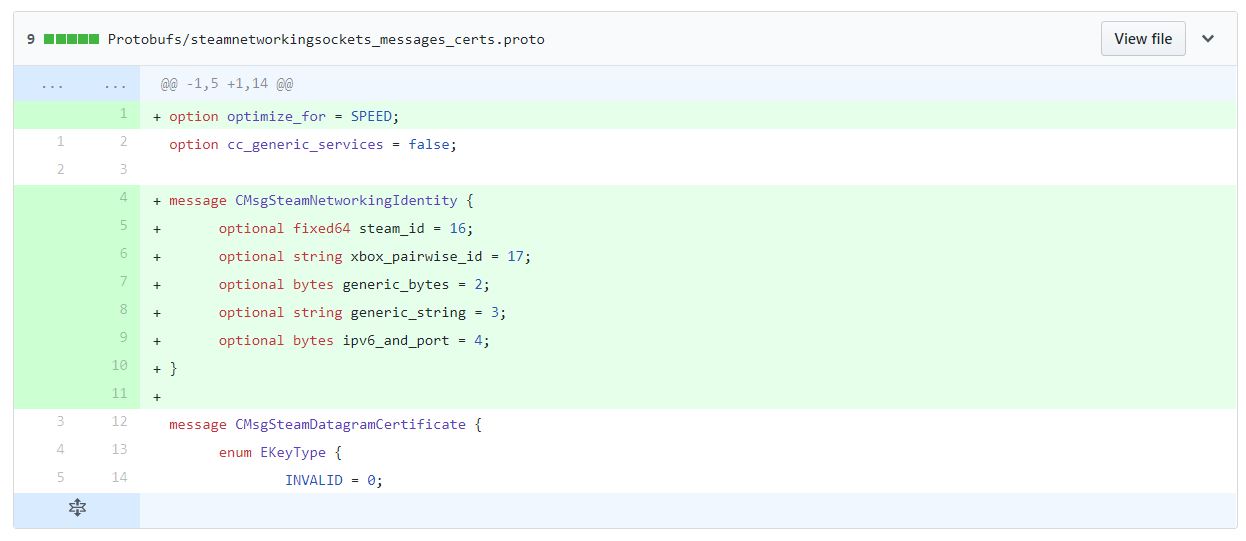Screen dimensions: 1246x541
Task: Click the changed lines count 9
Action: [x=31, y=40]
